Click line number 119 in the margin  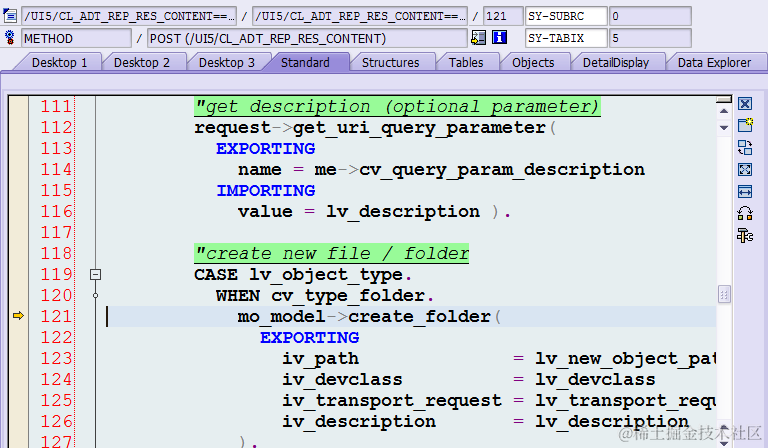tap(56, 274)
